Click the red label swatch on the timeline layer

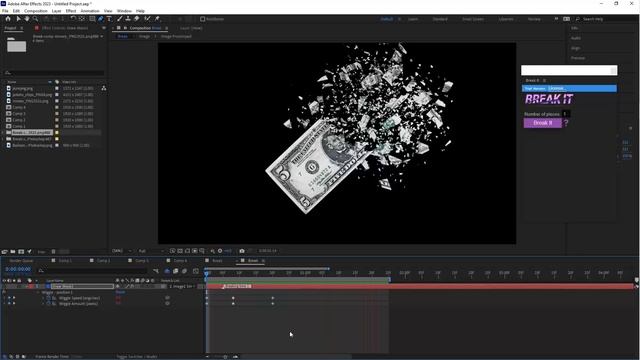(x=31, y=286)
